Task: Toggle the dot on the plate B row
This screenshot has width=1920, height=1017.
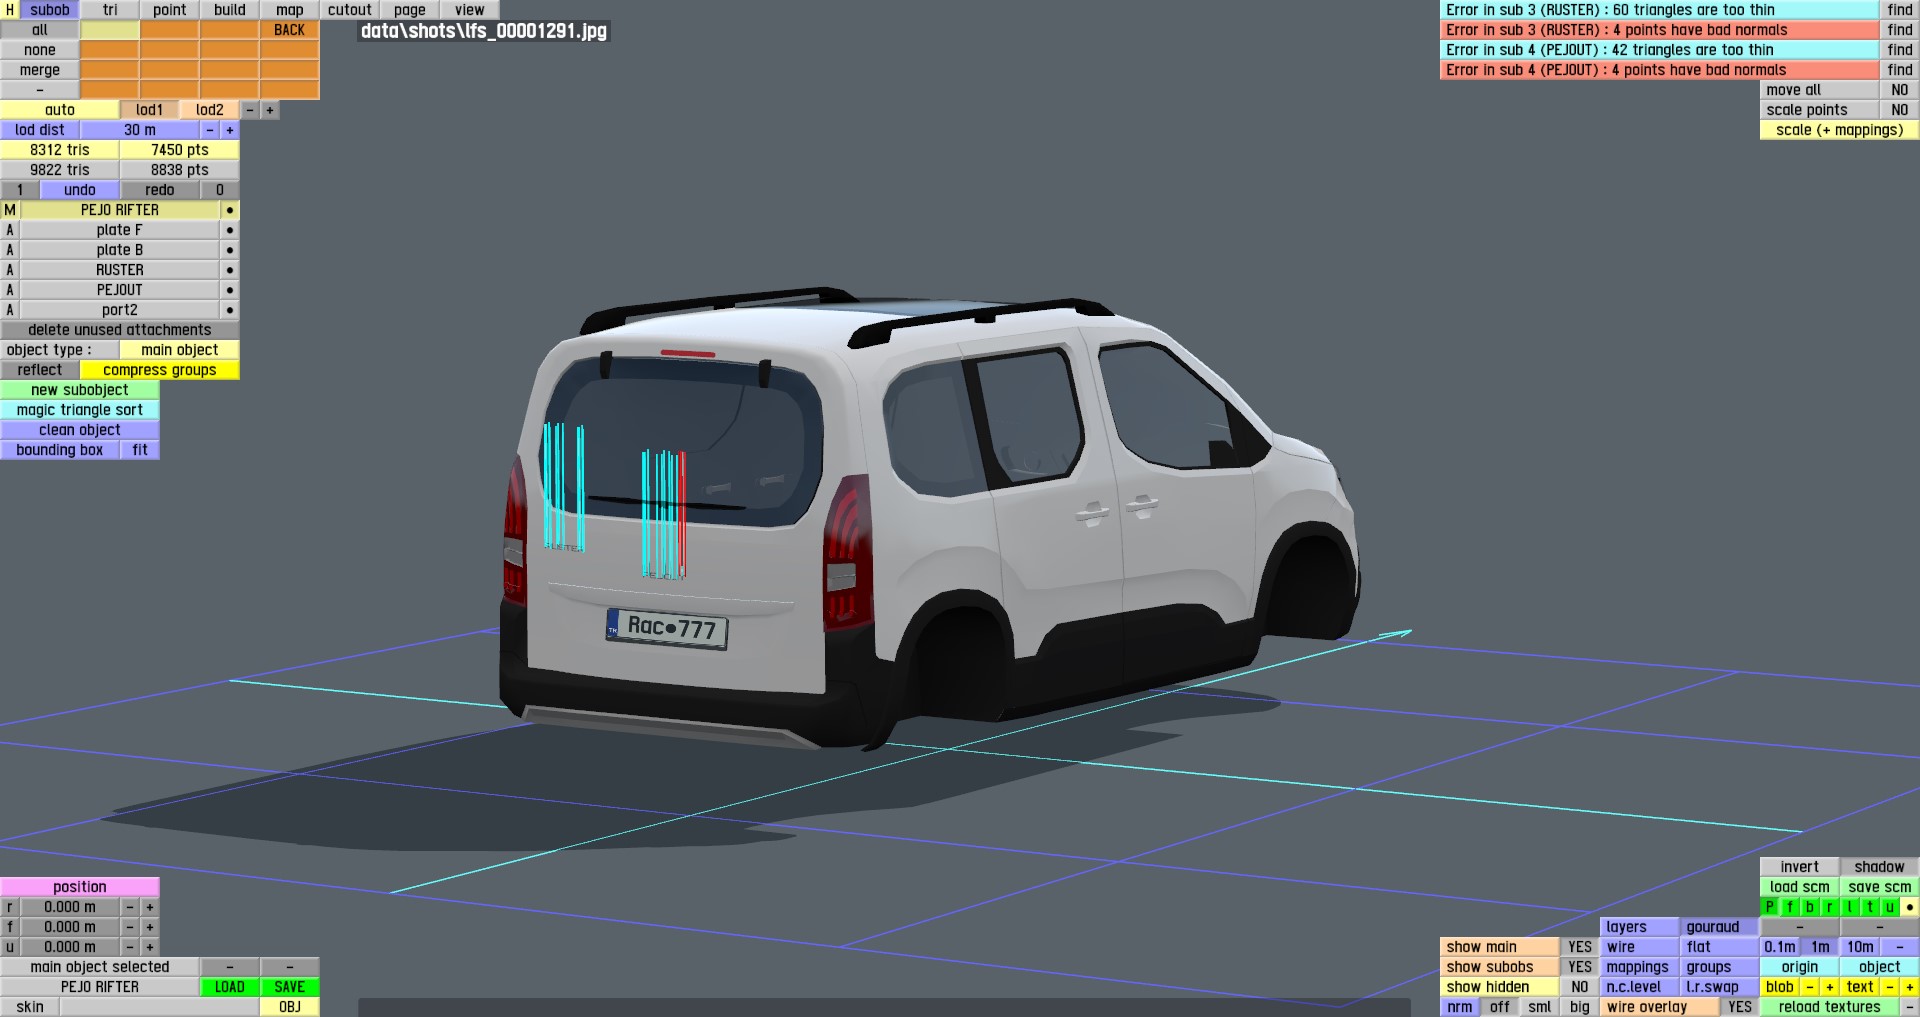Action: (230, 250)
